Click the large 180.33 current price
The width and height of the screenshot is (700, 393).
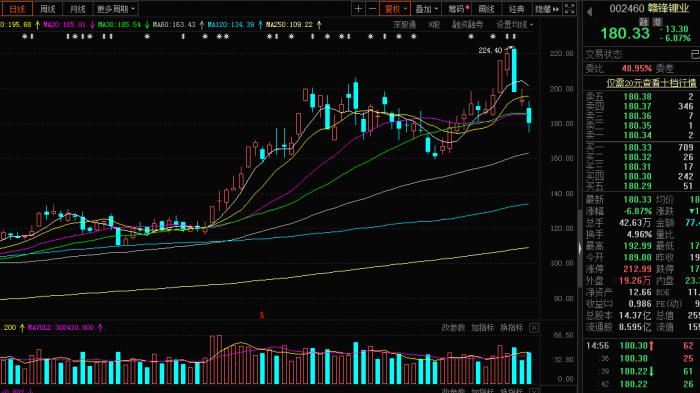click(625, 33)
